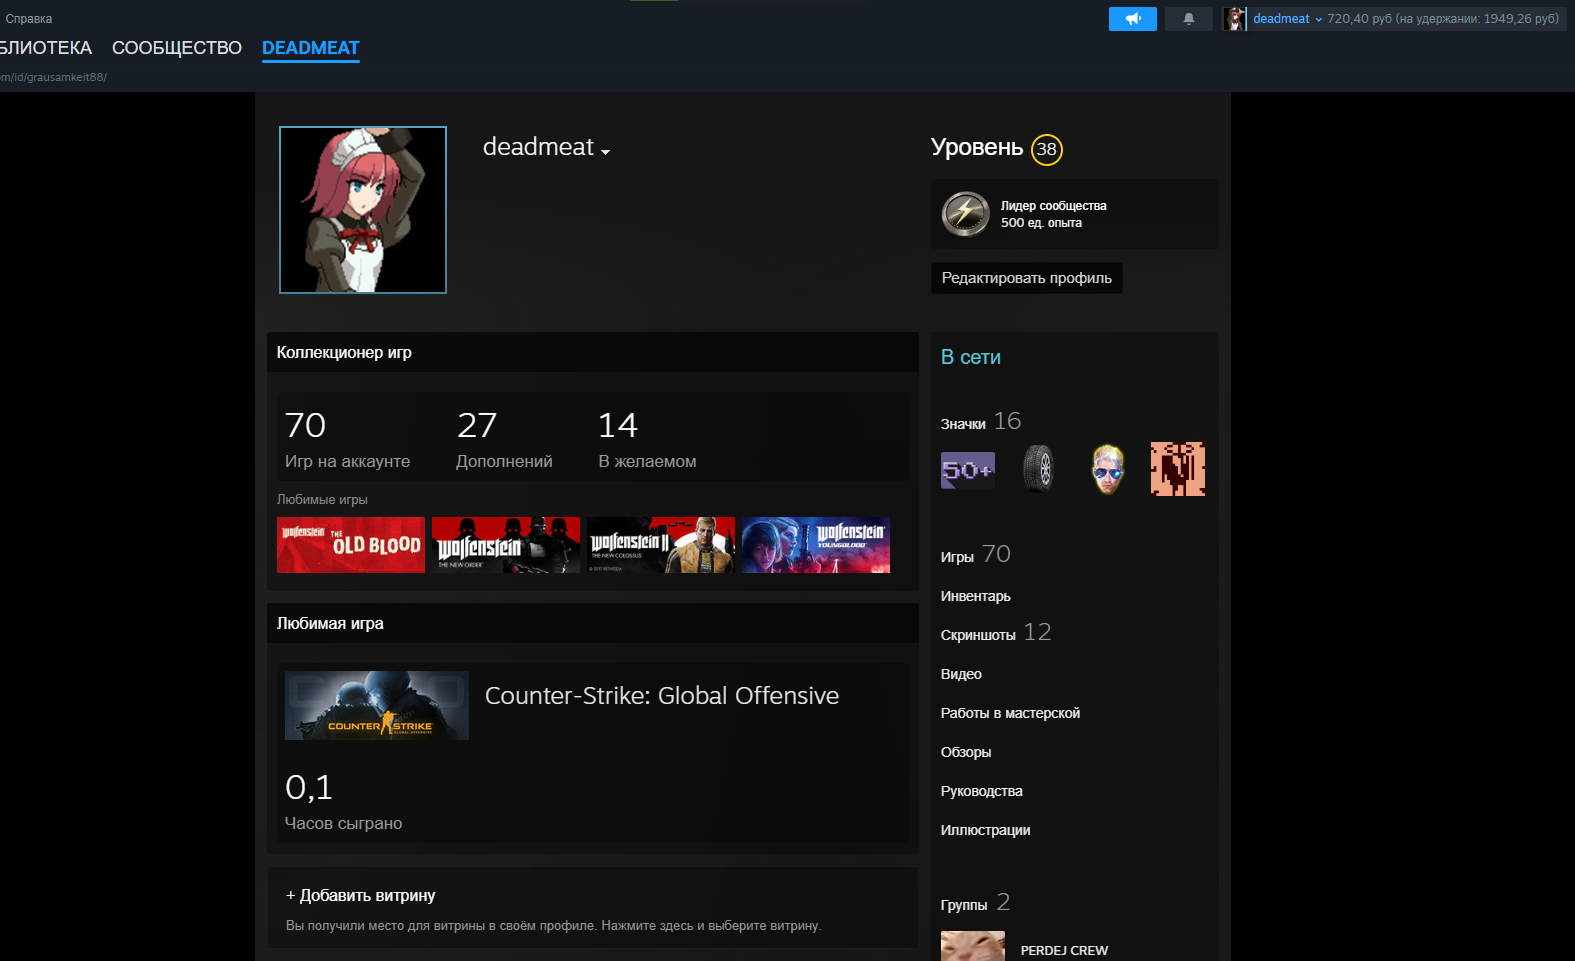The image size is (1575, 961).
Task: Open the Community Leader badge icon
Action: pyautogui.click(x=966, y=214)
